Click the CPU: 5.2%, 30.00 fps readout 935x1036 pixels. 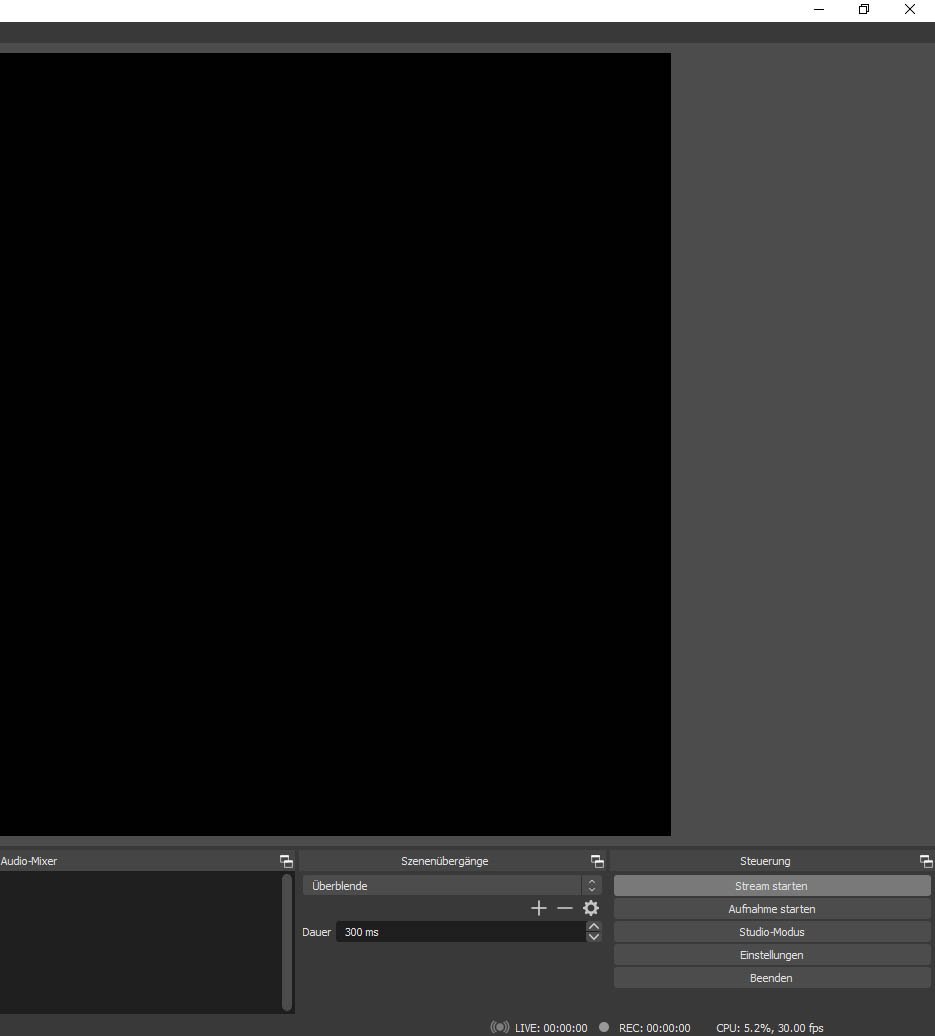pos(770,1028)
